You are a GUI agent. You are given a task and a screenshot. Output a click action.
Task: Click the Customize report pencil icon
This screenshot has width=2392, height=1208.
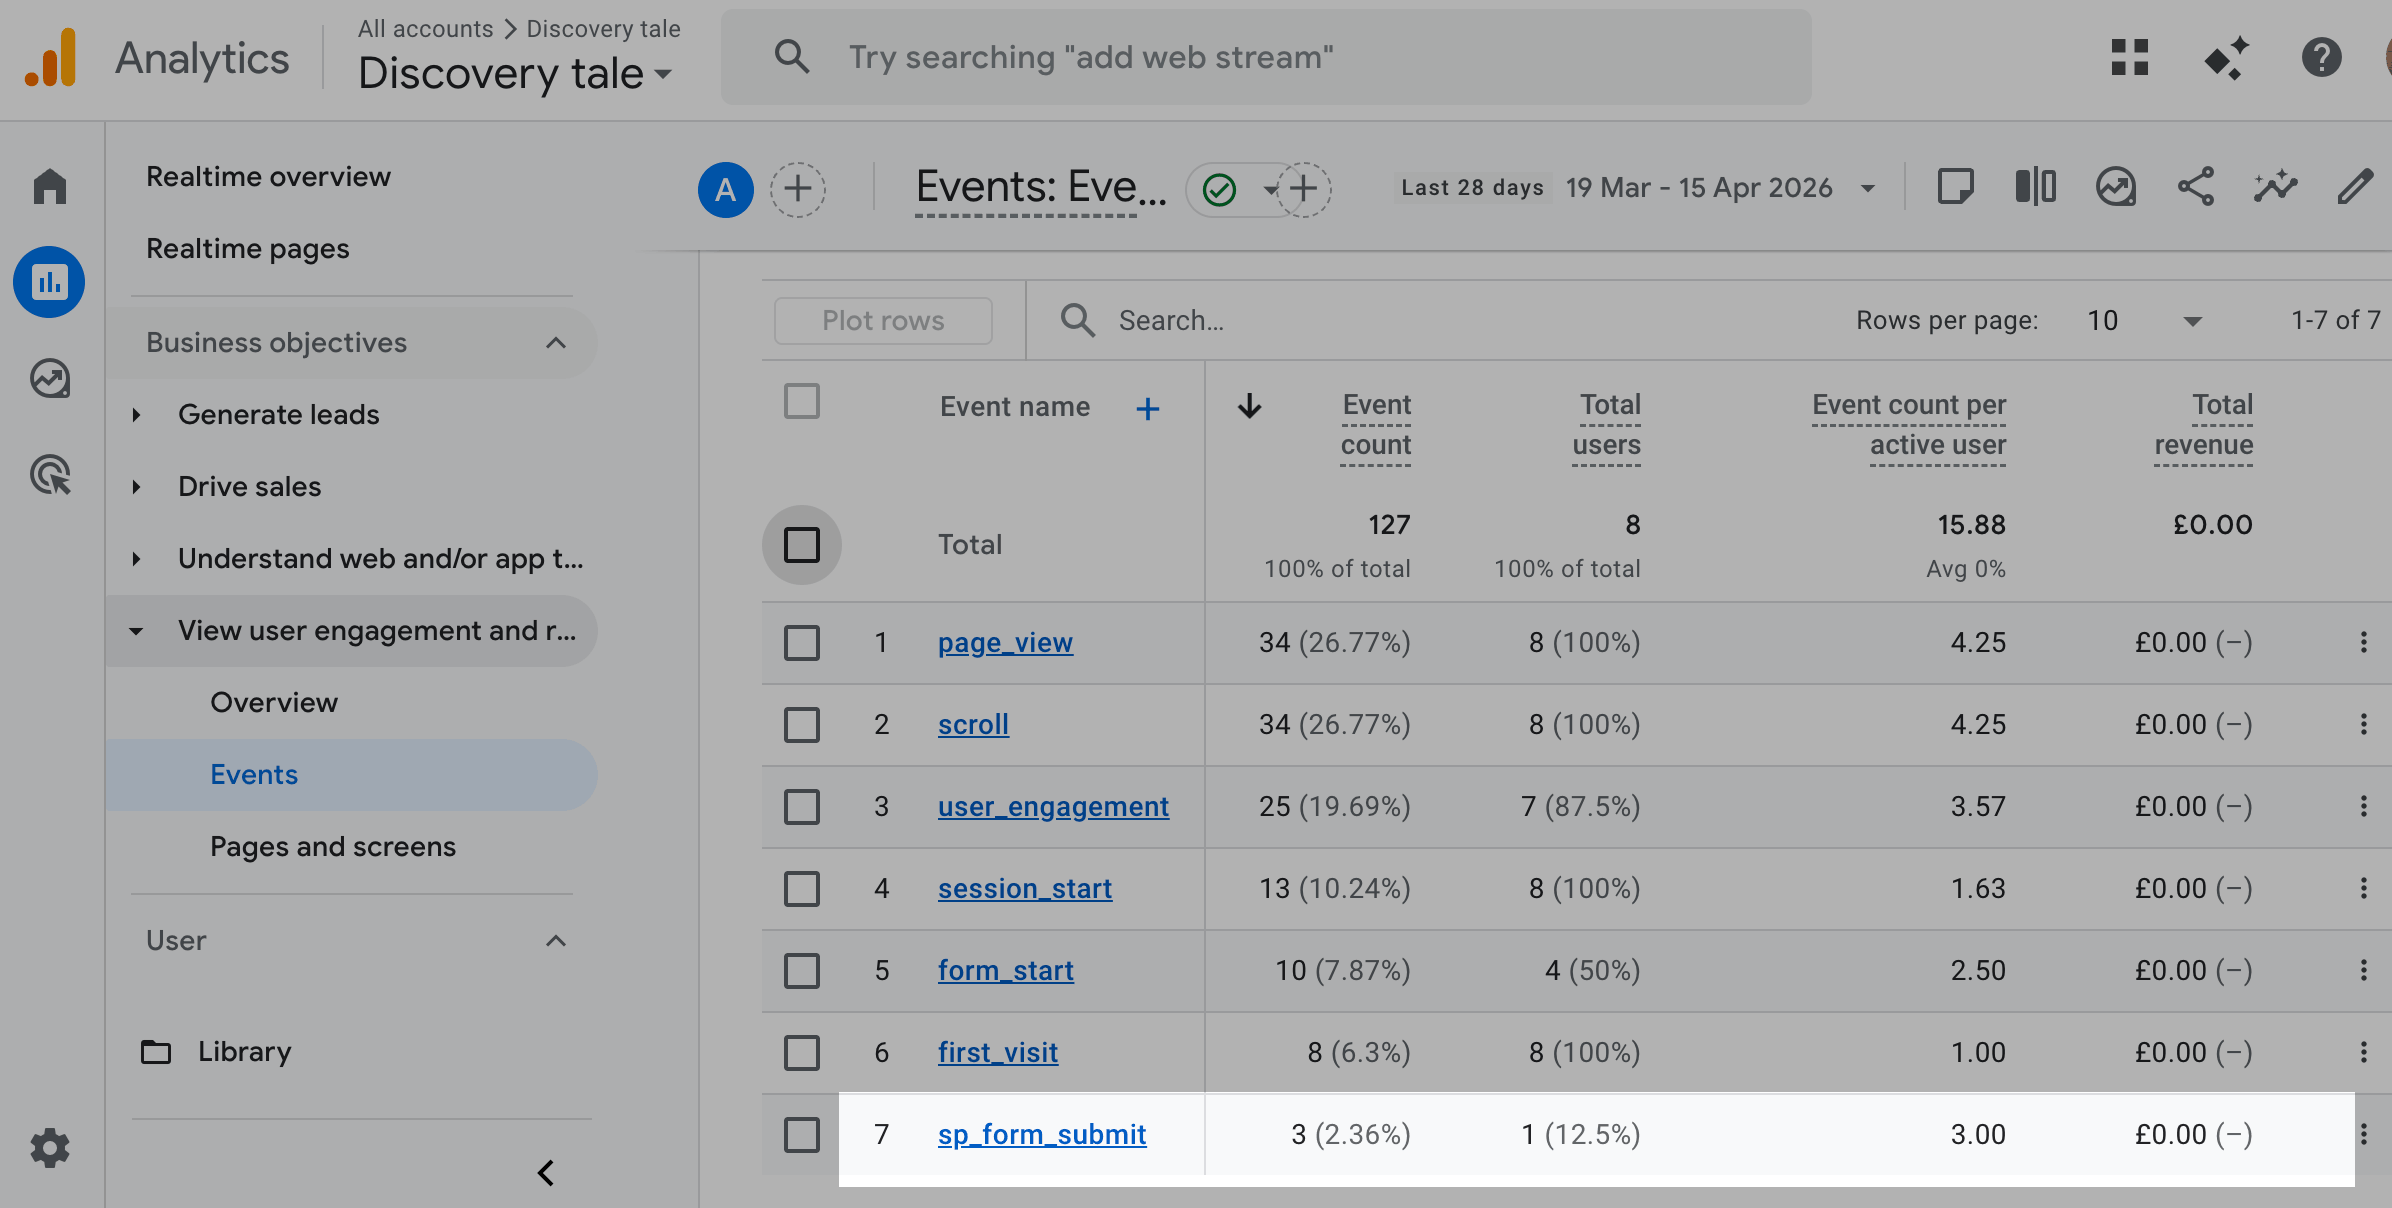(2354, 187)
